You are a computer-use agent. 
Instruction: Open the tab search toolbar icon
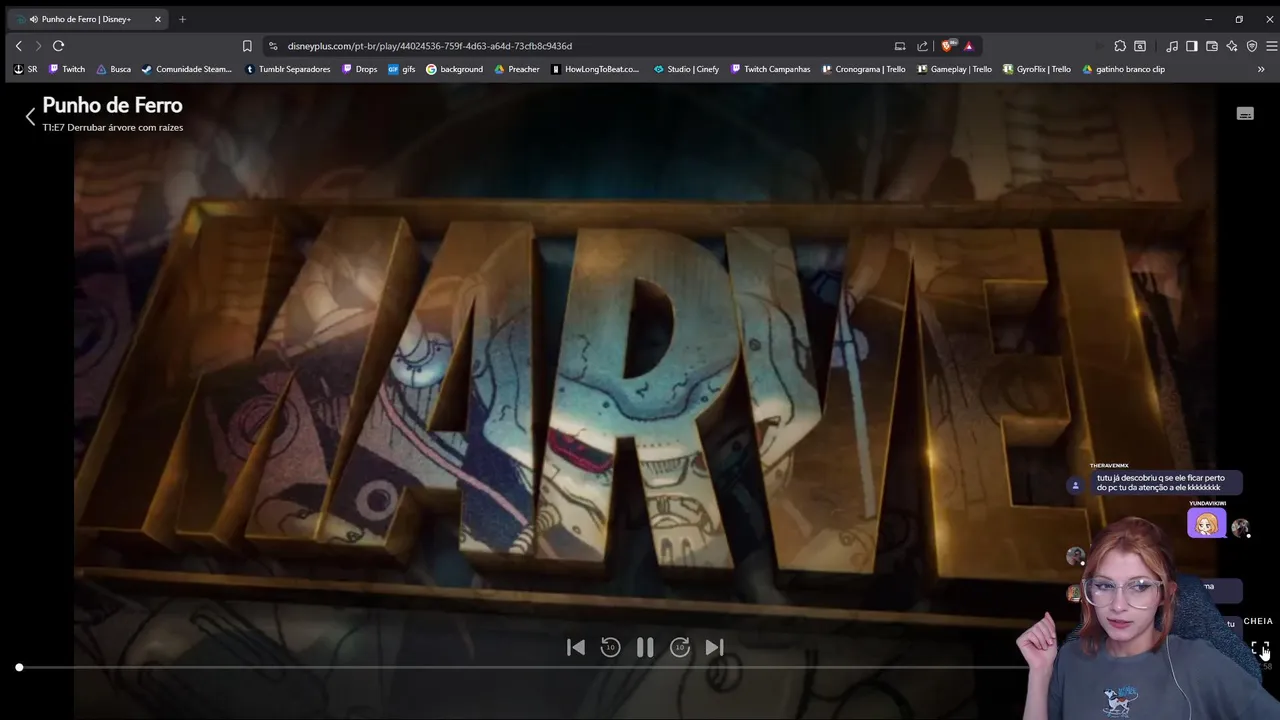(1140, 46)
